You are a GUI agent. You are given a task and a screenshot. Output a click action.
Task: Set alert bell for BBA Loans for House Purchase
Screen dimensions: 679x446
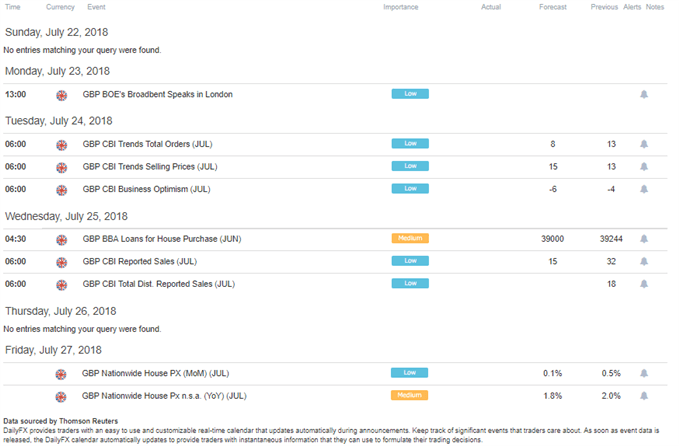[644, 239]
